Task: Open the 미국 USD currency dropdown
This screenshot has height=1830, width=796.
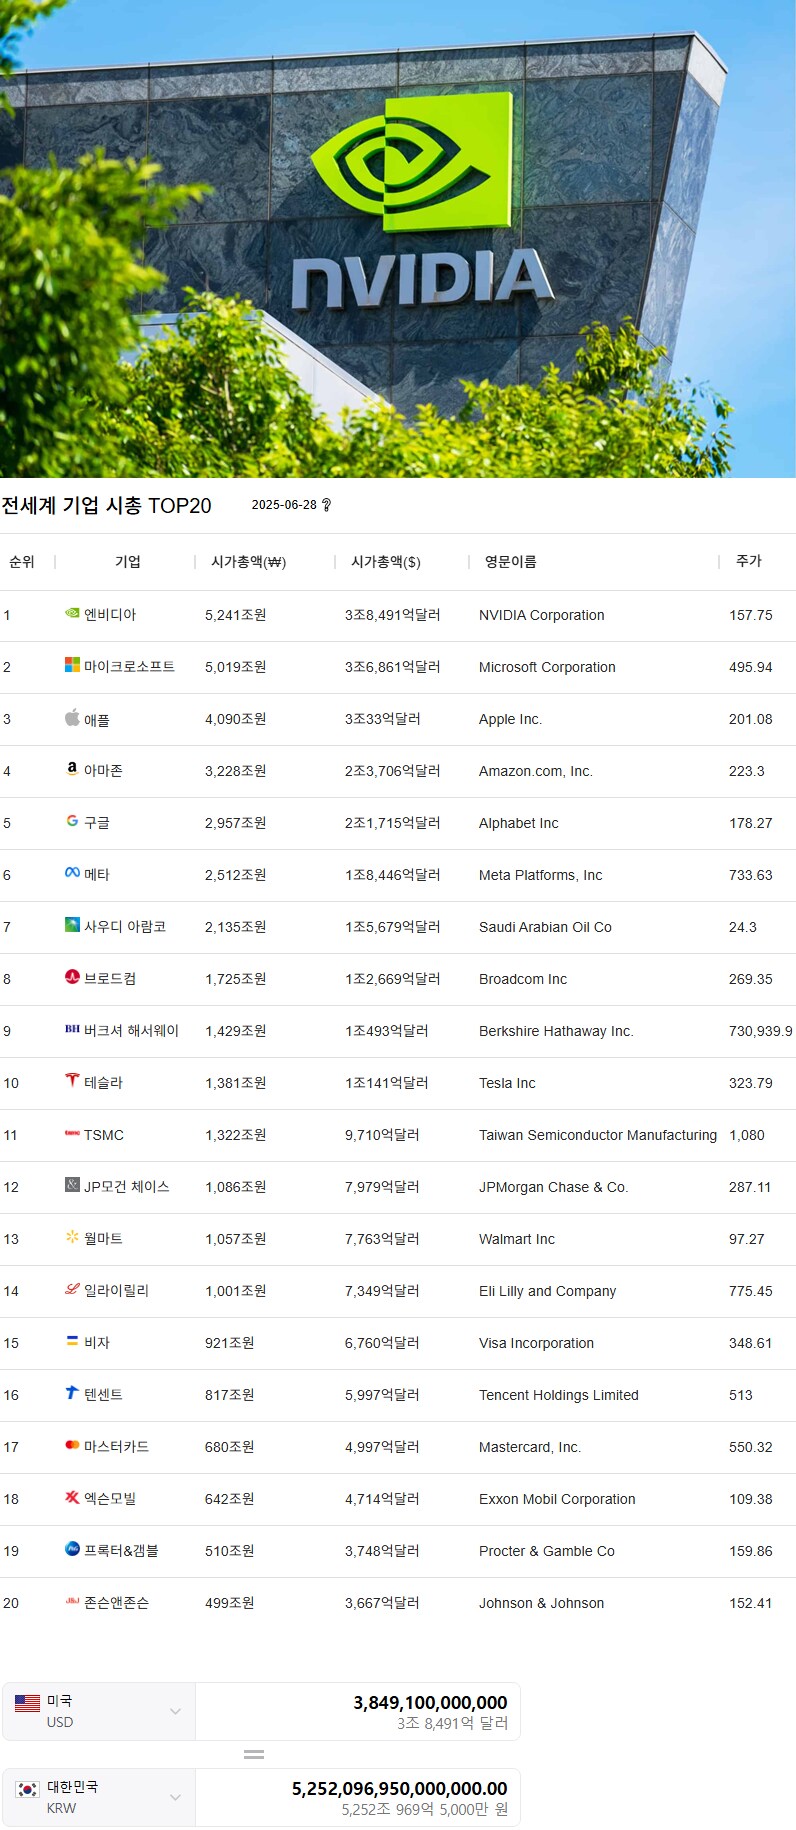Action: tap(99, 1711)
